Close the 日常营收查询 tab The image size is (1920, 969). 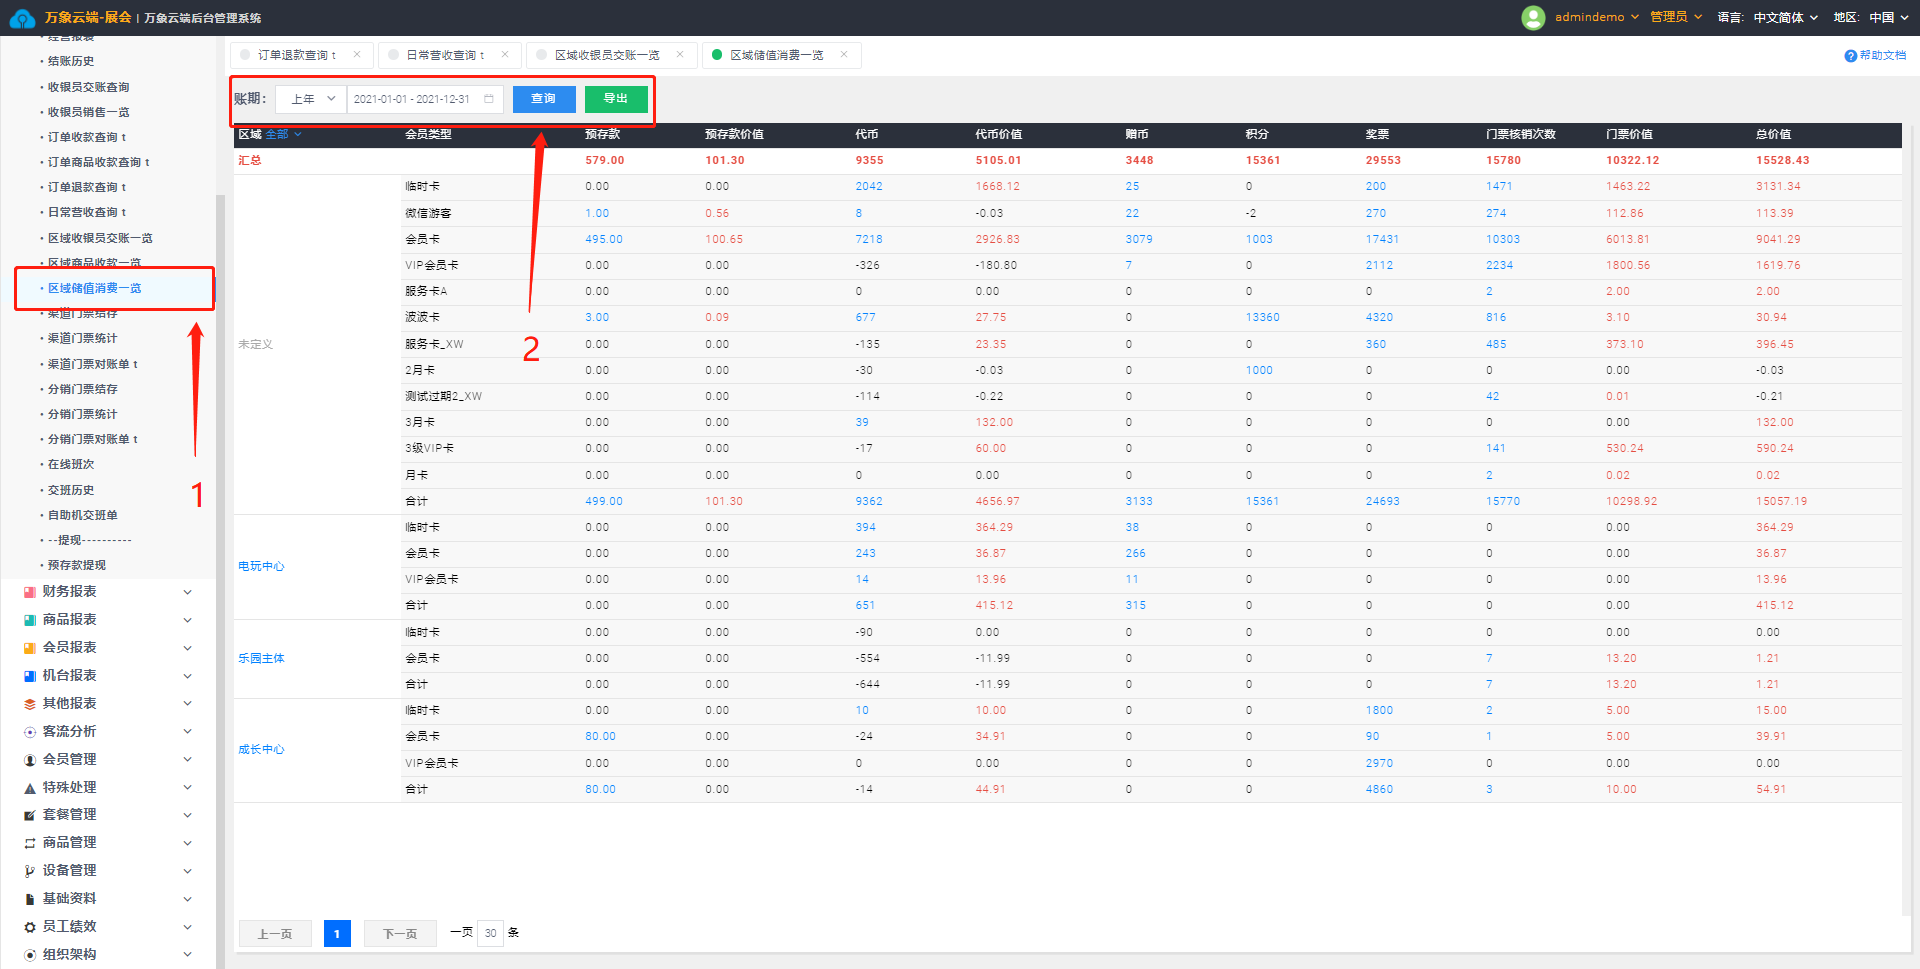pyautogui.click(x=505, y=55)
